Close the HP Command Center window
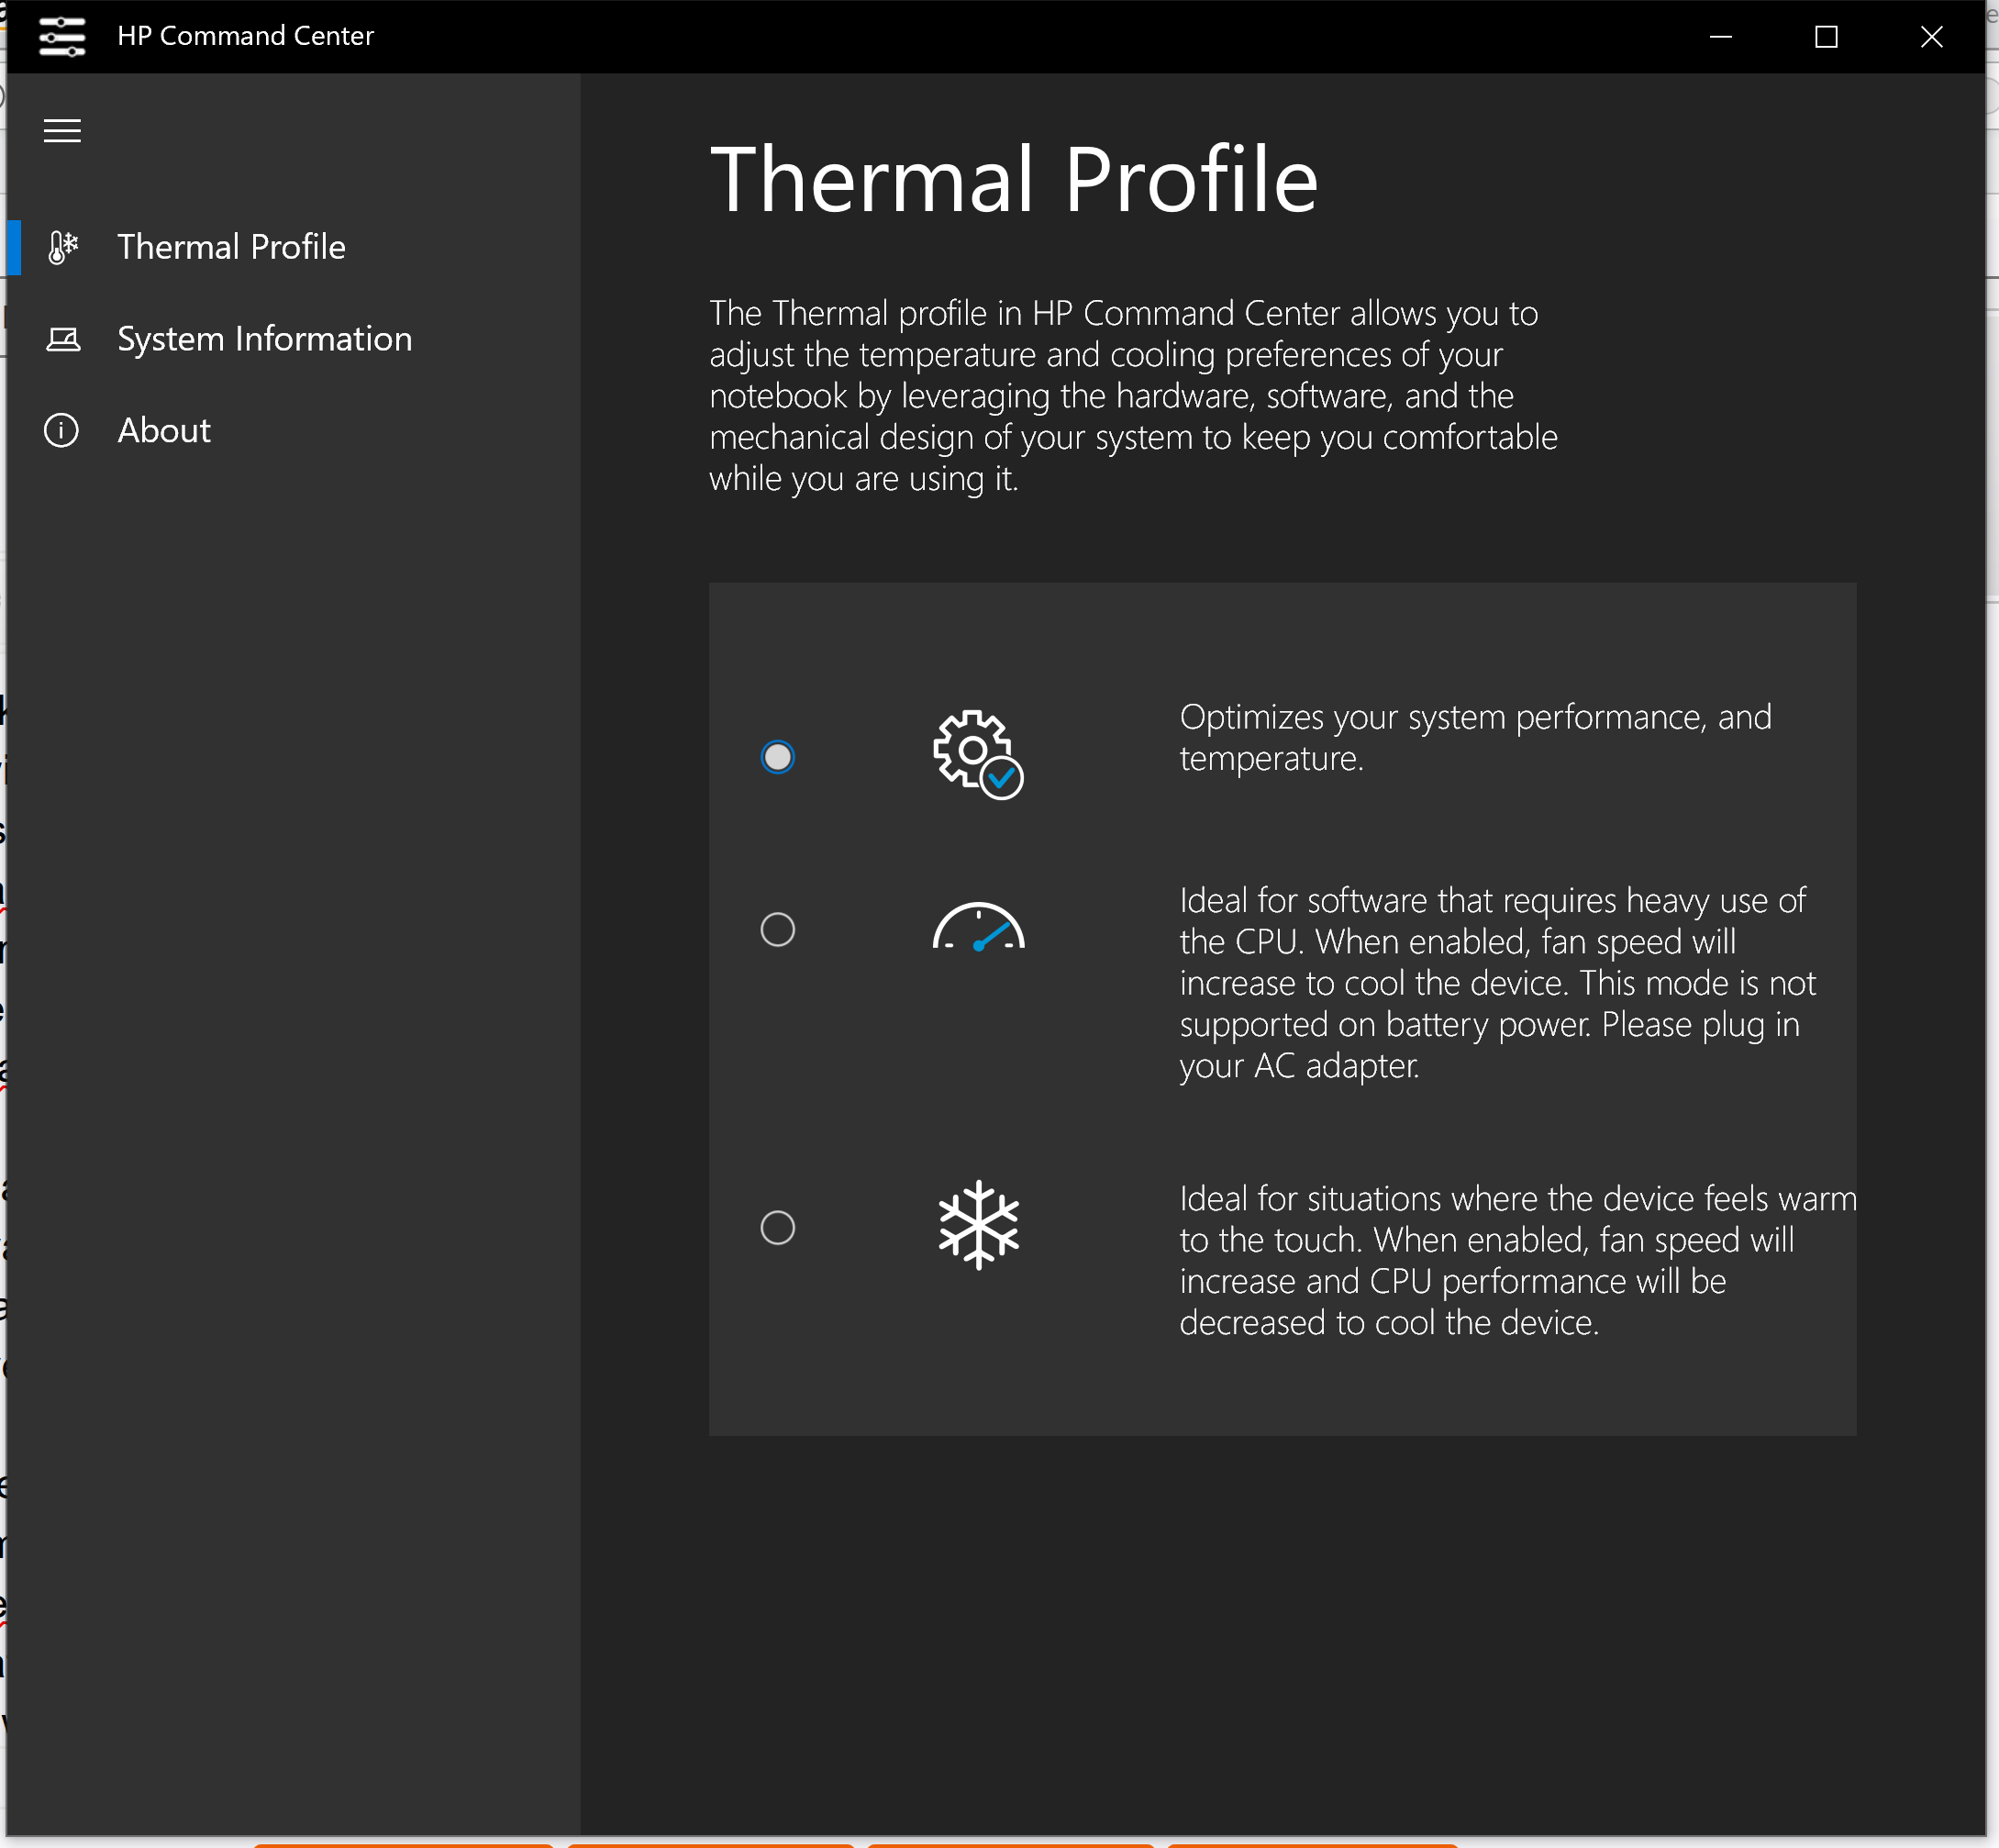 (x=1931, y=37)
